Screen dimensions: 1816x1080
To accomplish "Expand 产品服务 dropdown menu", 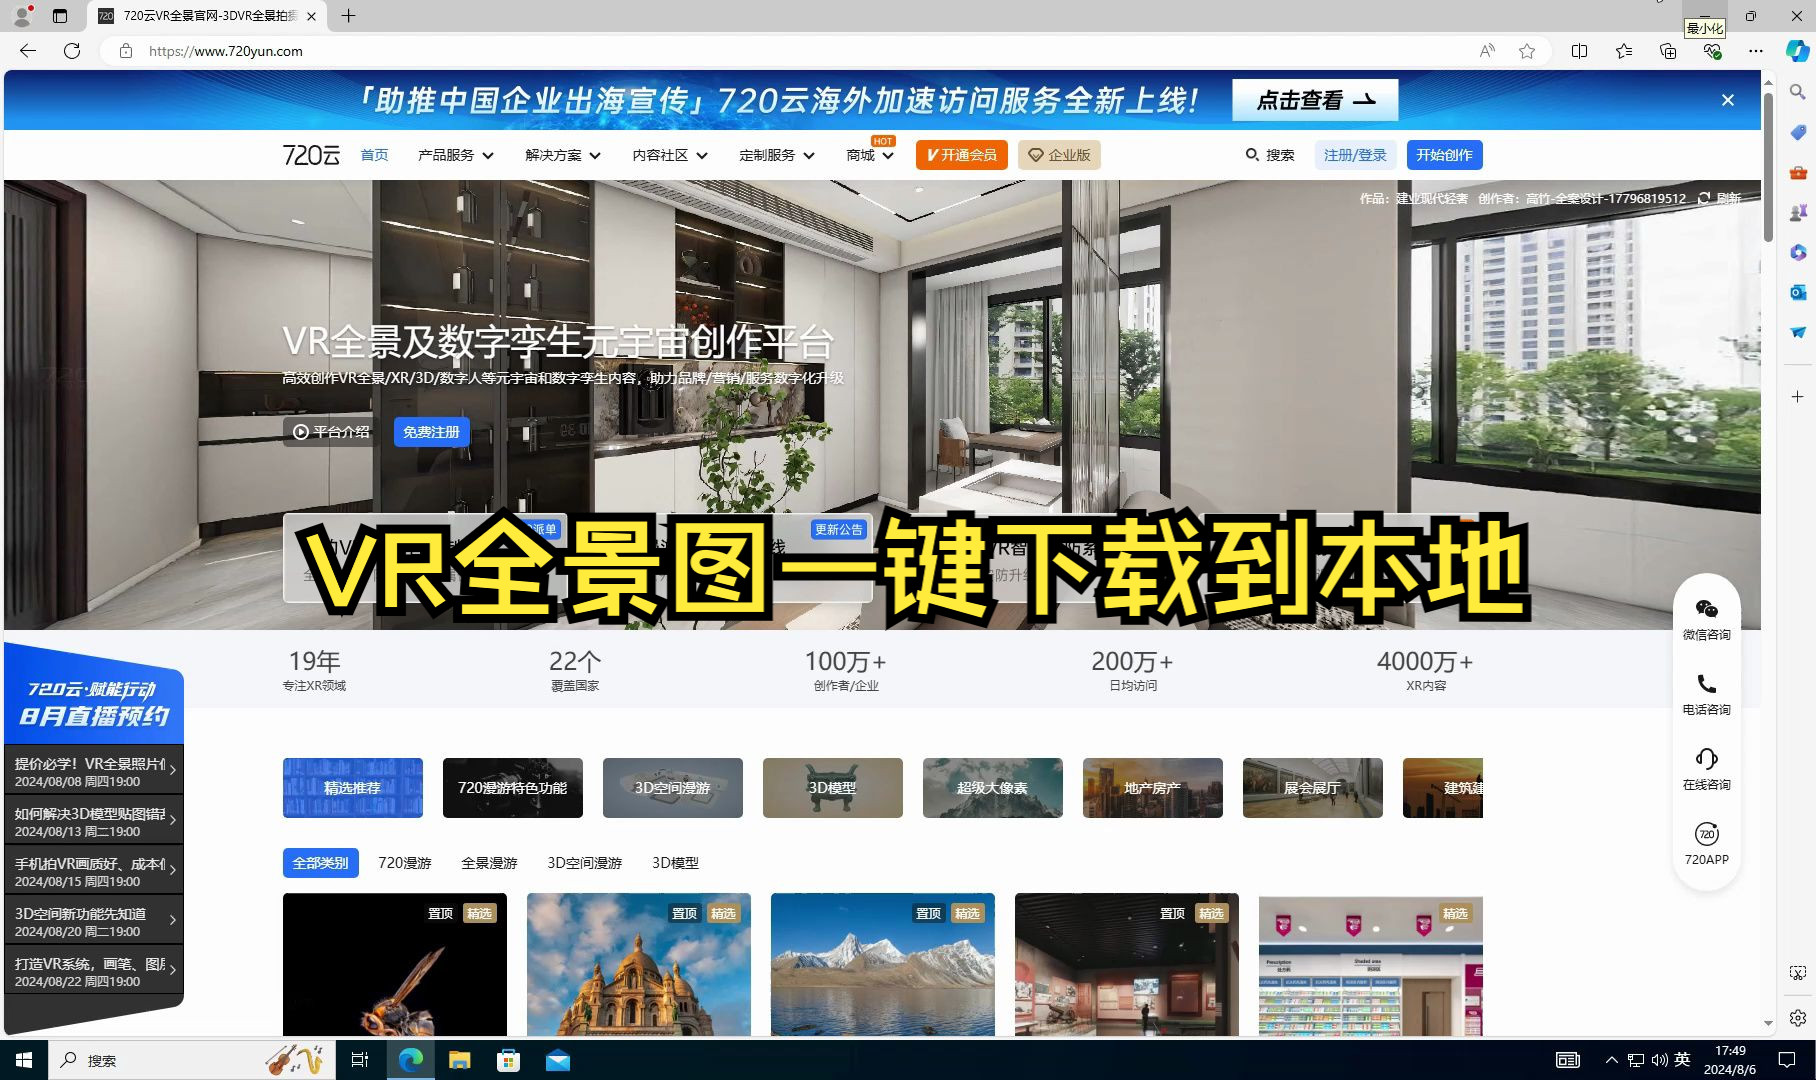I will (x=456, y=155).
